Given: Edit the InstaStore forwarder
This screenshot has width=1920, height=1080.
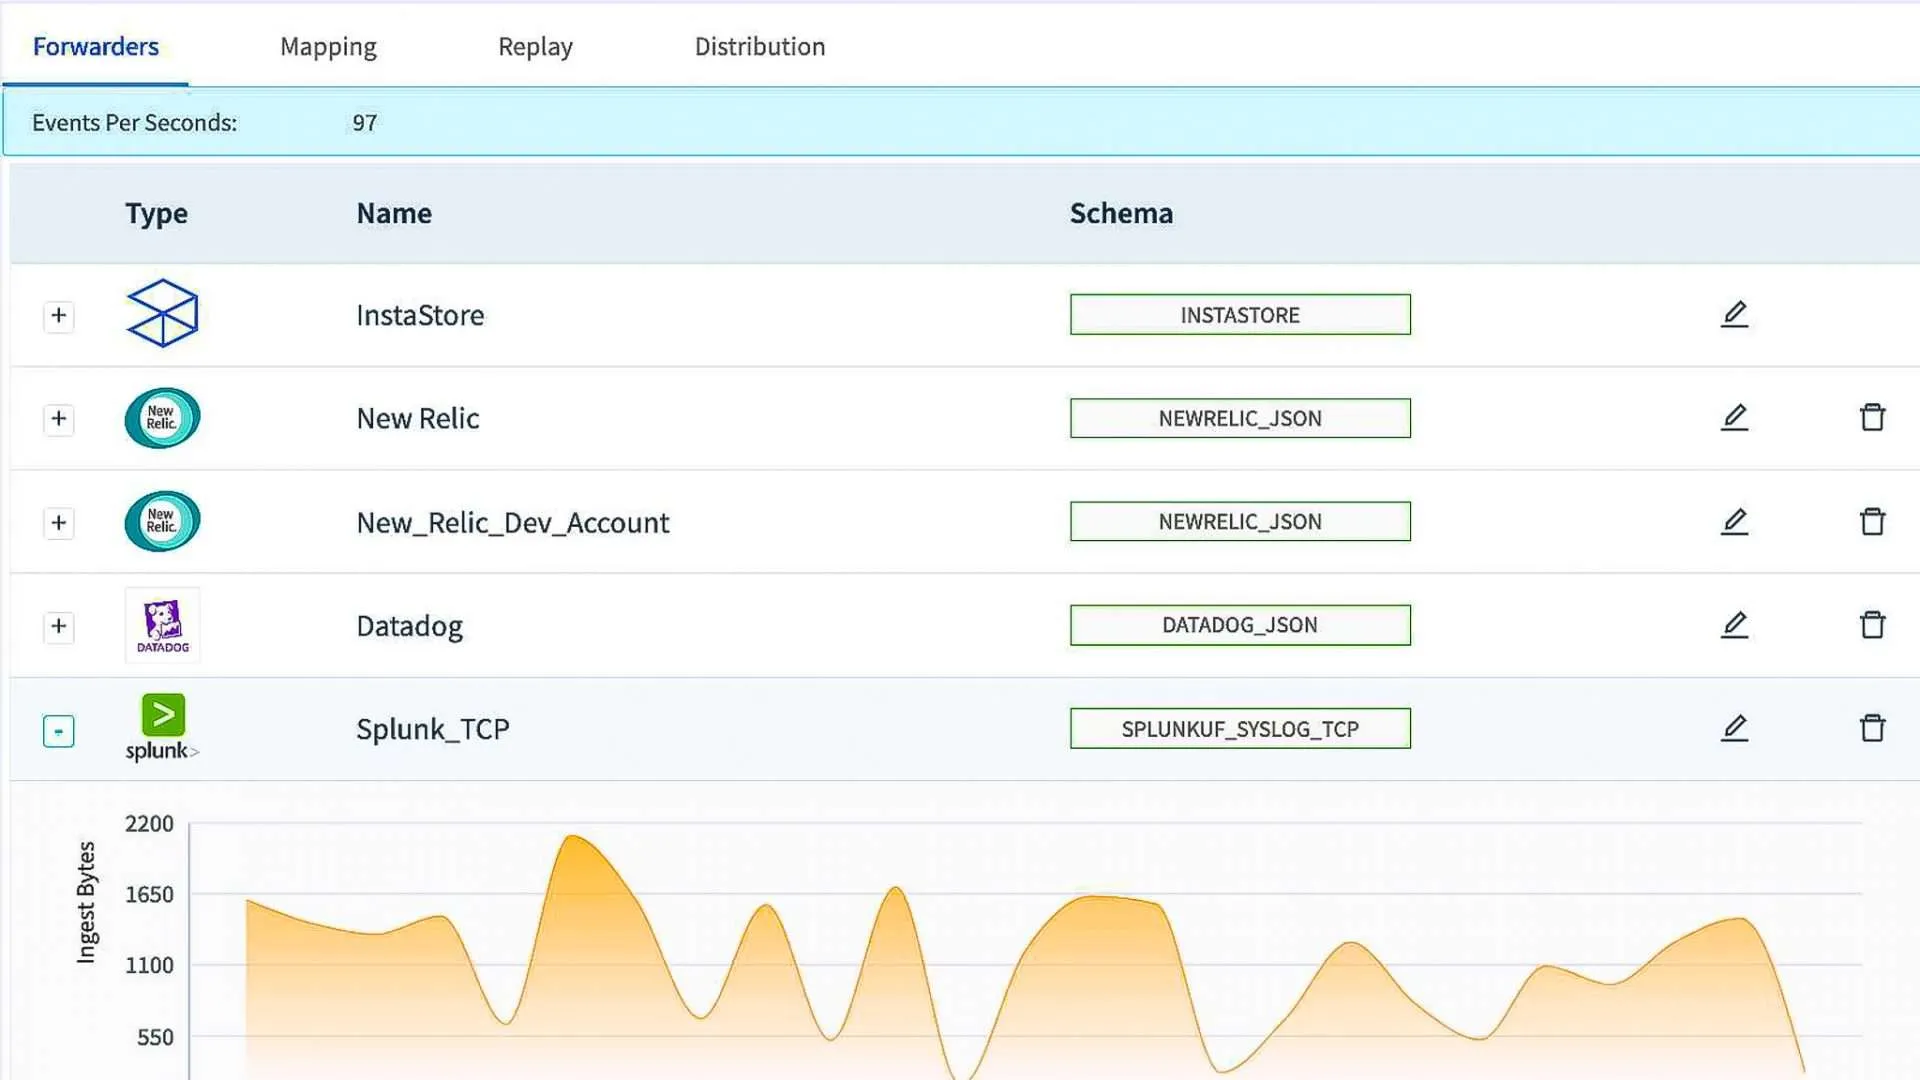Looking at the screenshot, I should tap(1734, 314).
